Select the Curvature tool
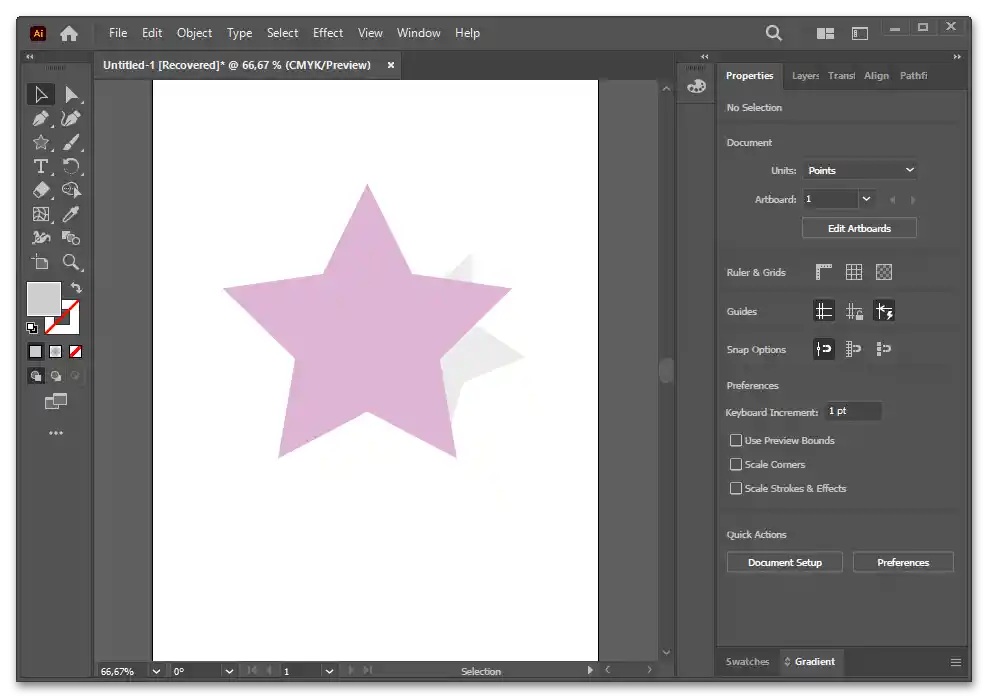This screenshot has height=698, width=988. (71, 118)
